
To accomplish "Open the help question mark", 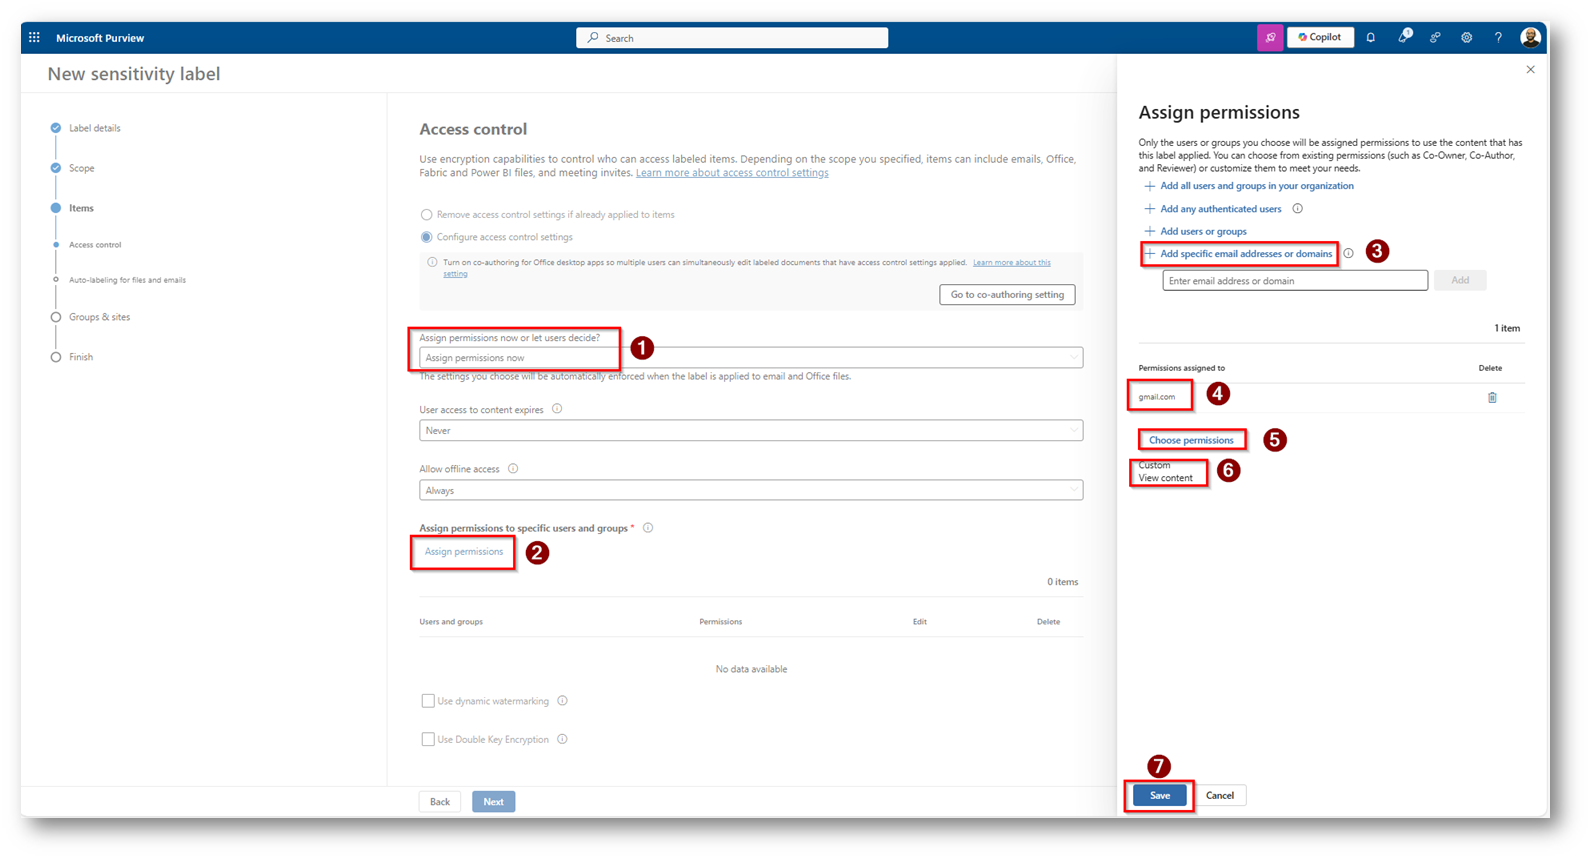I will [x=1498, y=38].
